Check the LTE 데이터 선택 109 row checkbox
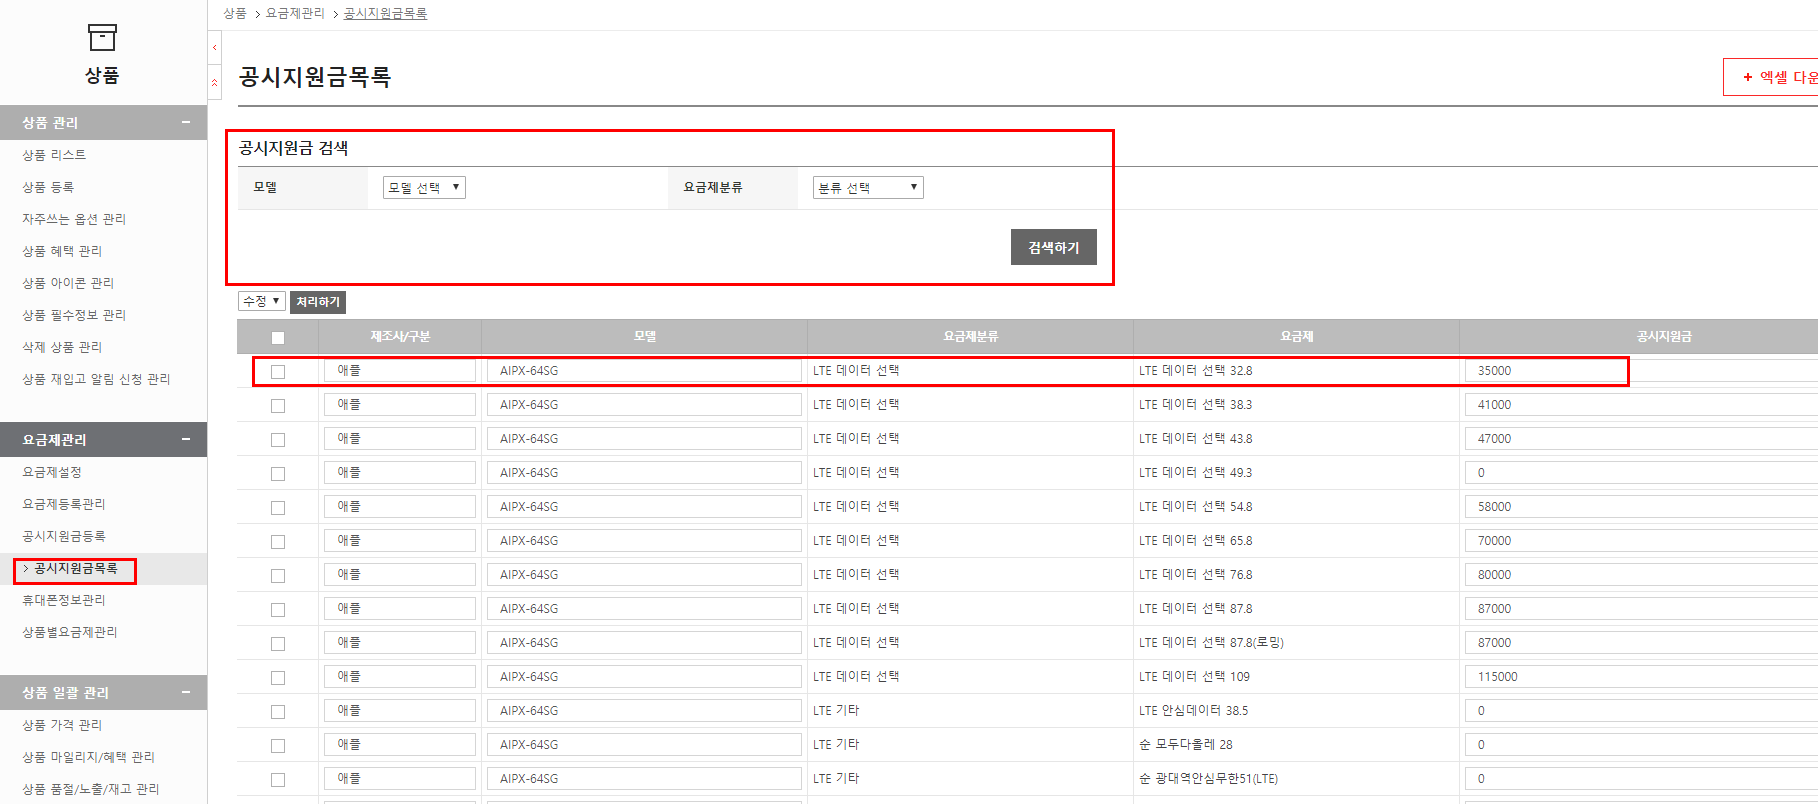 point(278,678)
